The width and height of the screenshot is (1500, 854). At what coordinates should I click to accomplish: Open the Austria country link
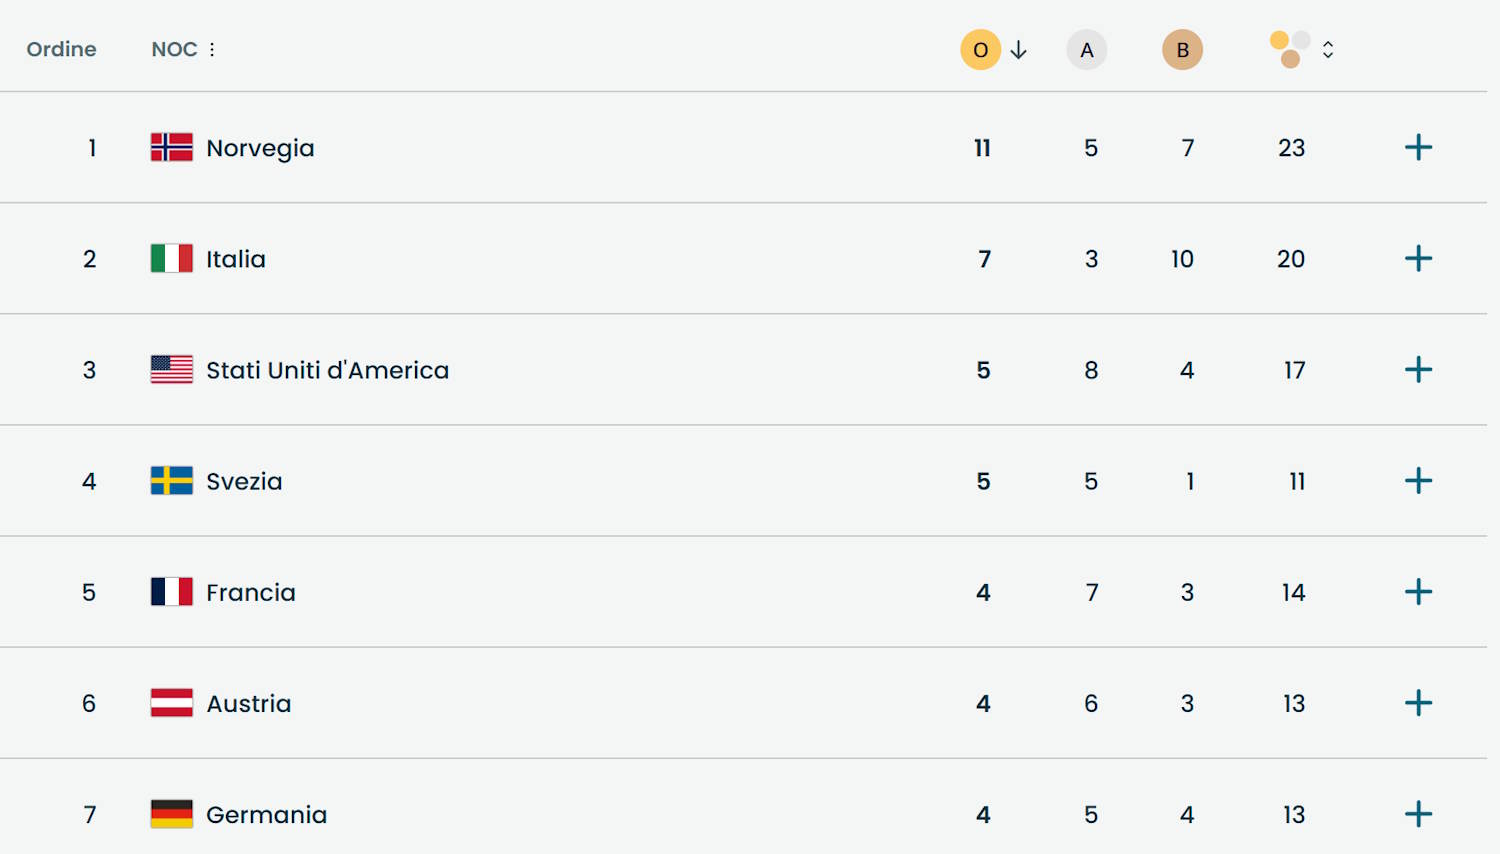pyautogui.click(x=249, y=704)
